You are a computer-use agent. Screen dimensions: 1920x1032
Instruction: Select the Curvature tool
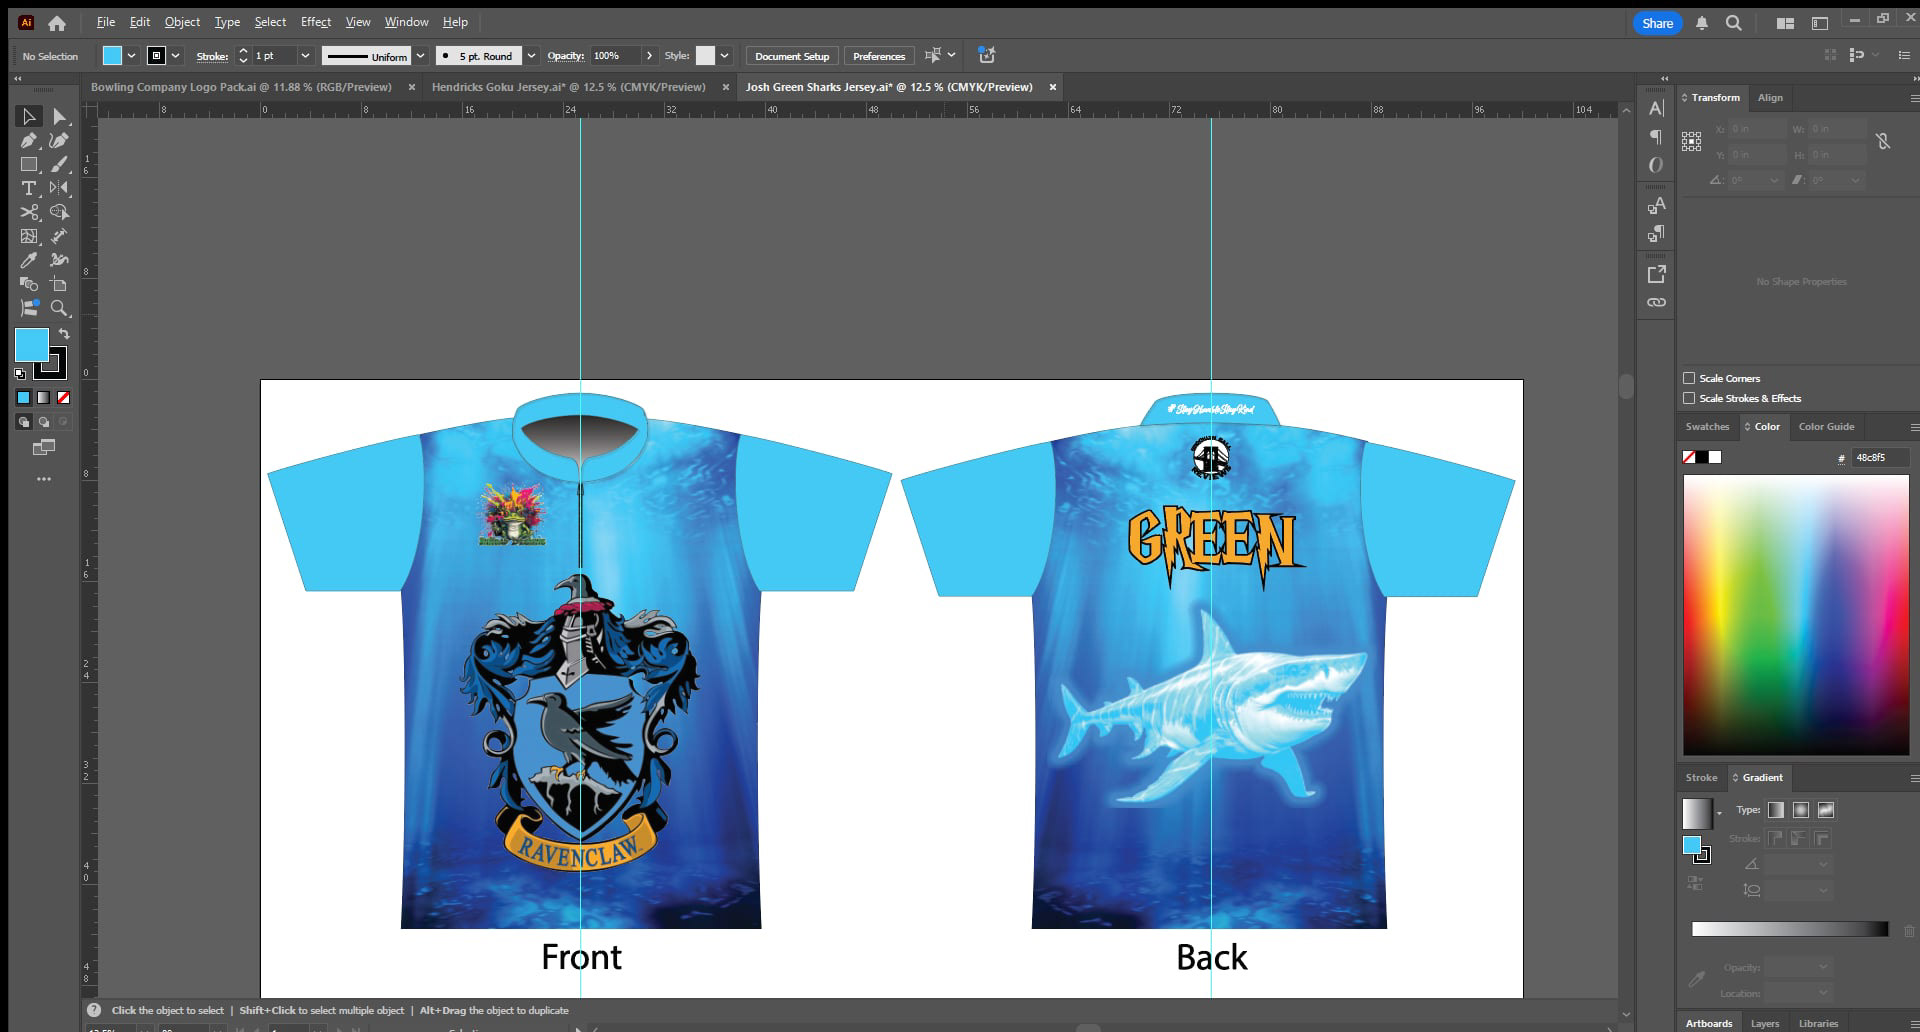(59, 140)
